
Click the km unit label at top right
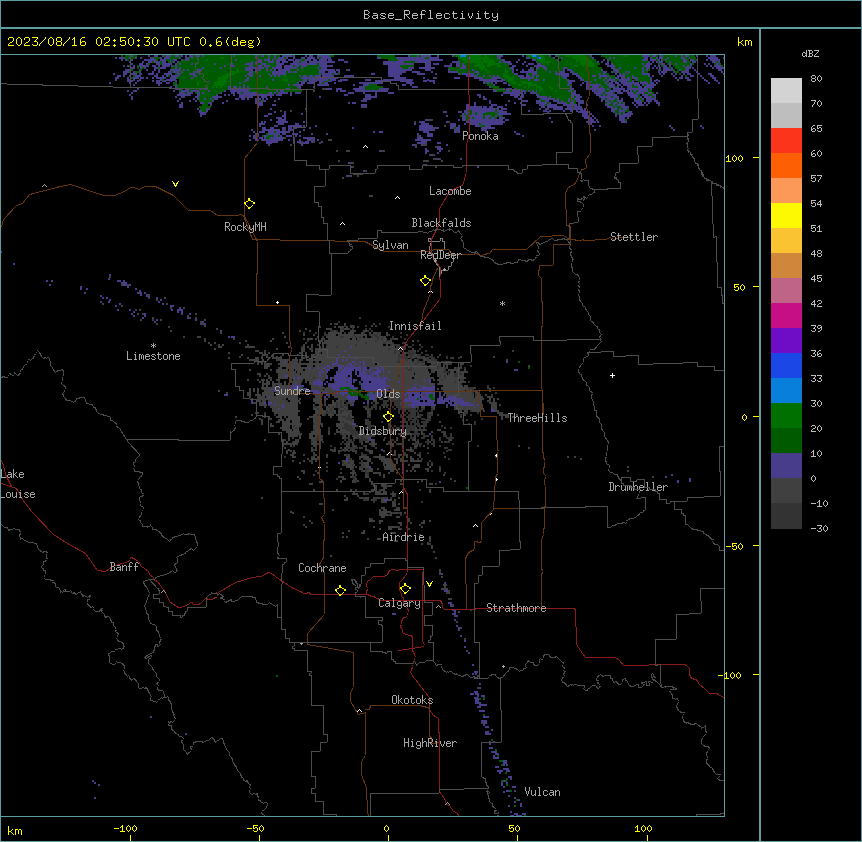[x=745, y=42]
